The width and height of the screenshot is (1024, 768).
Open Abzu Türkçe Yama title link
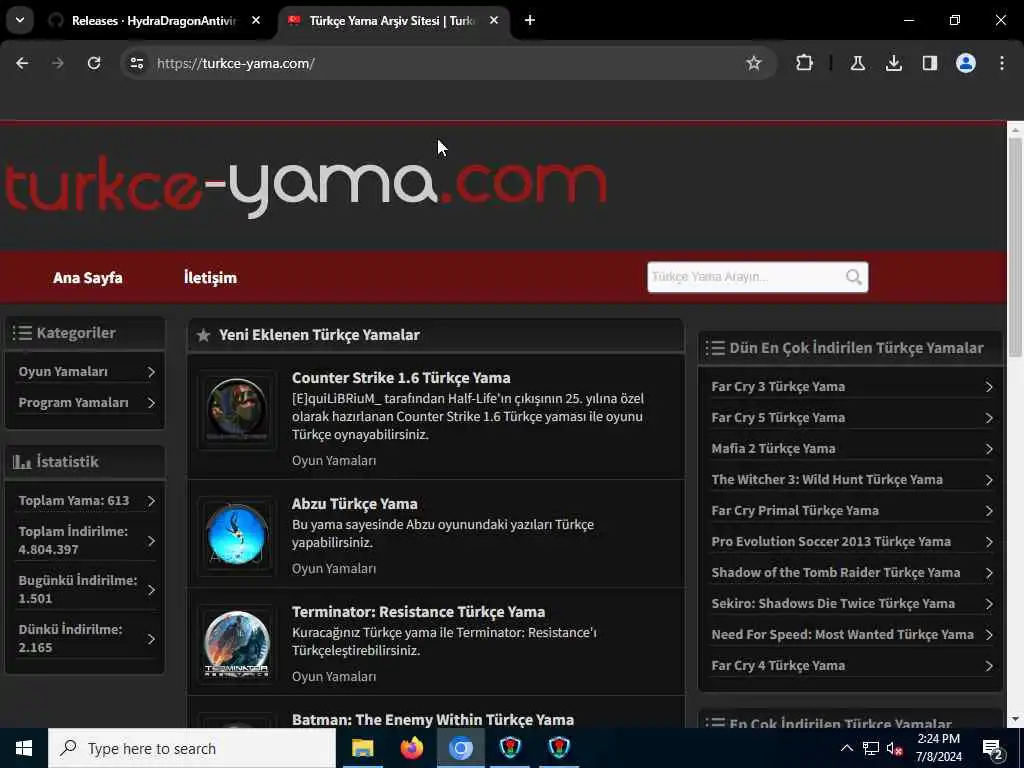[355, 504]
